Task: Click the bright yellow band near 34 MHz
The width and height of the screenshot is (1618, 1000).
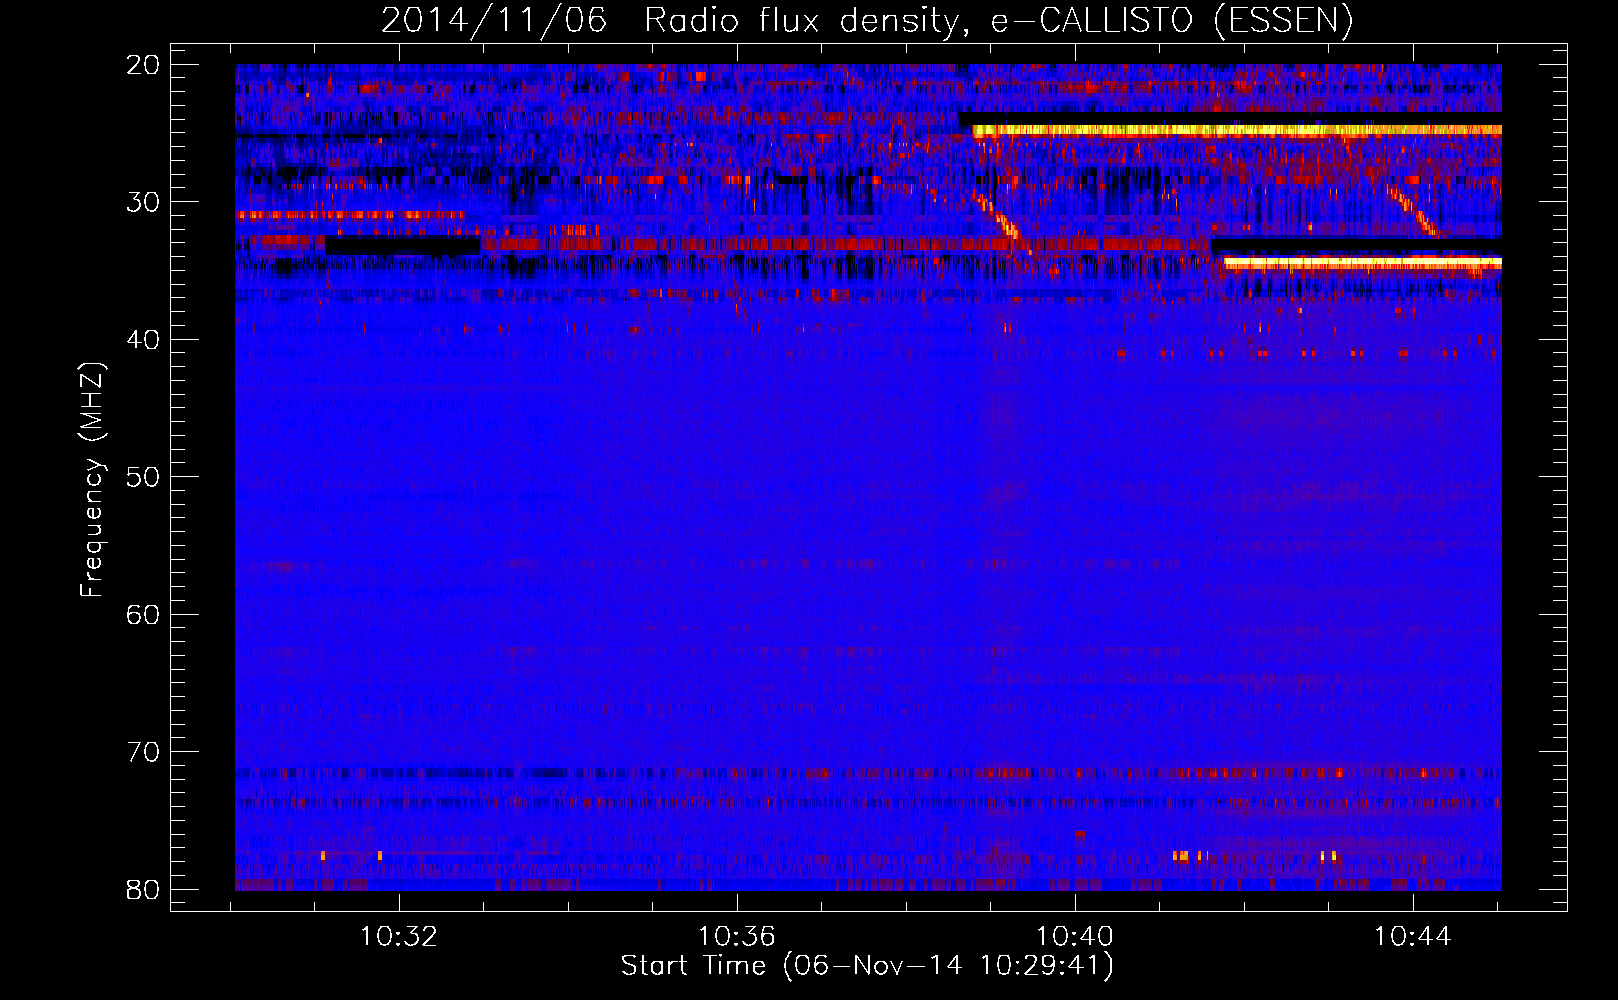Action: [1363, 263]
